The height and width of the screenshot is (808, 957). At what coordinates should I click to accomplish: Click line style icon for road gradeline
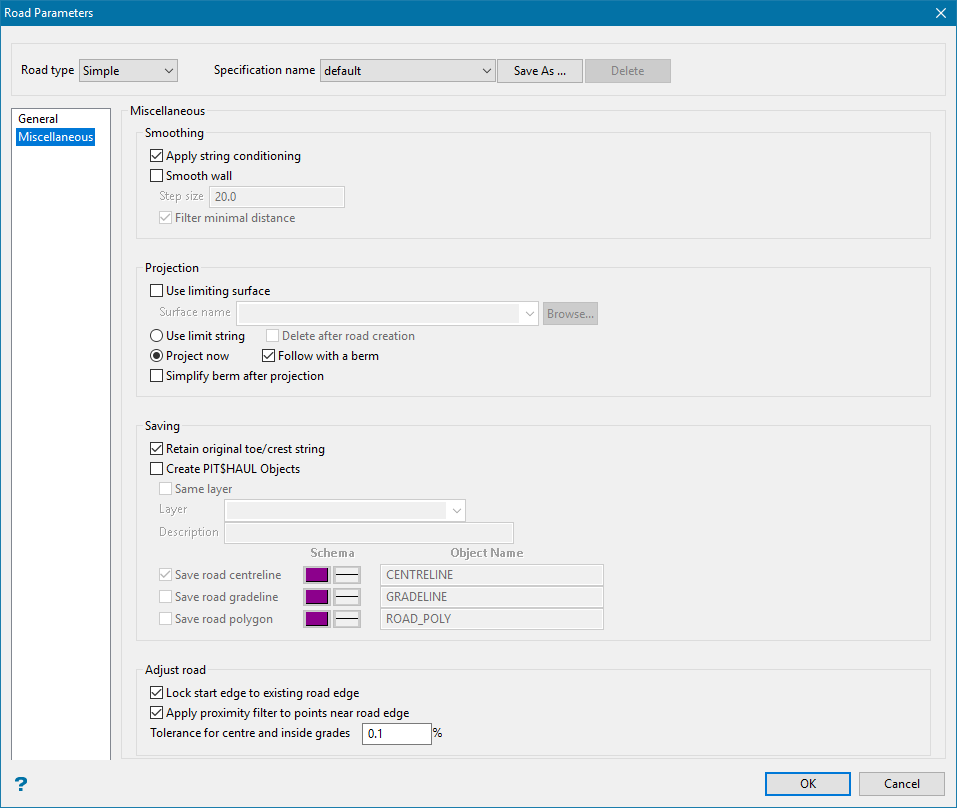coord(347,597)
